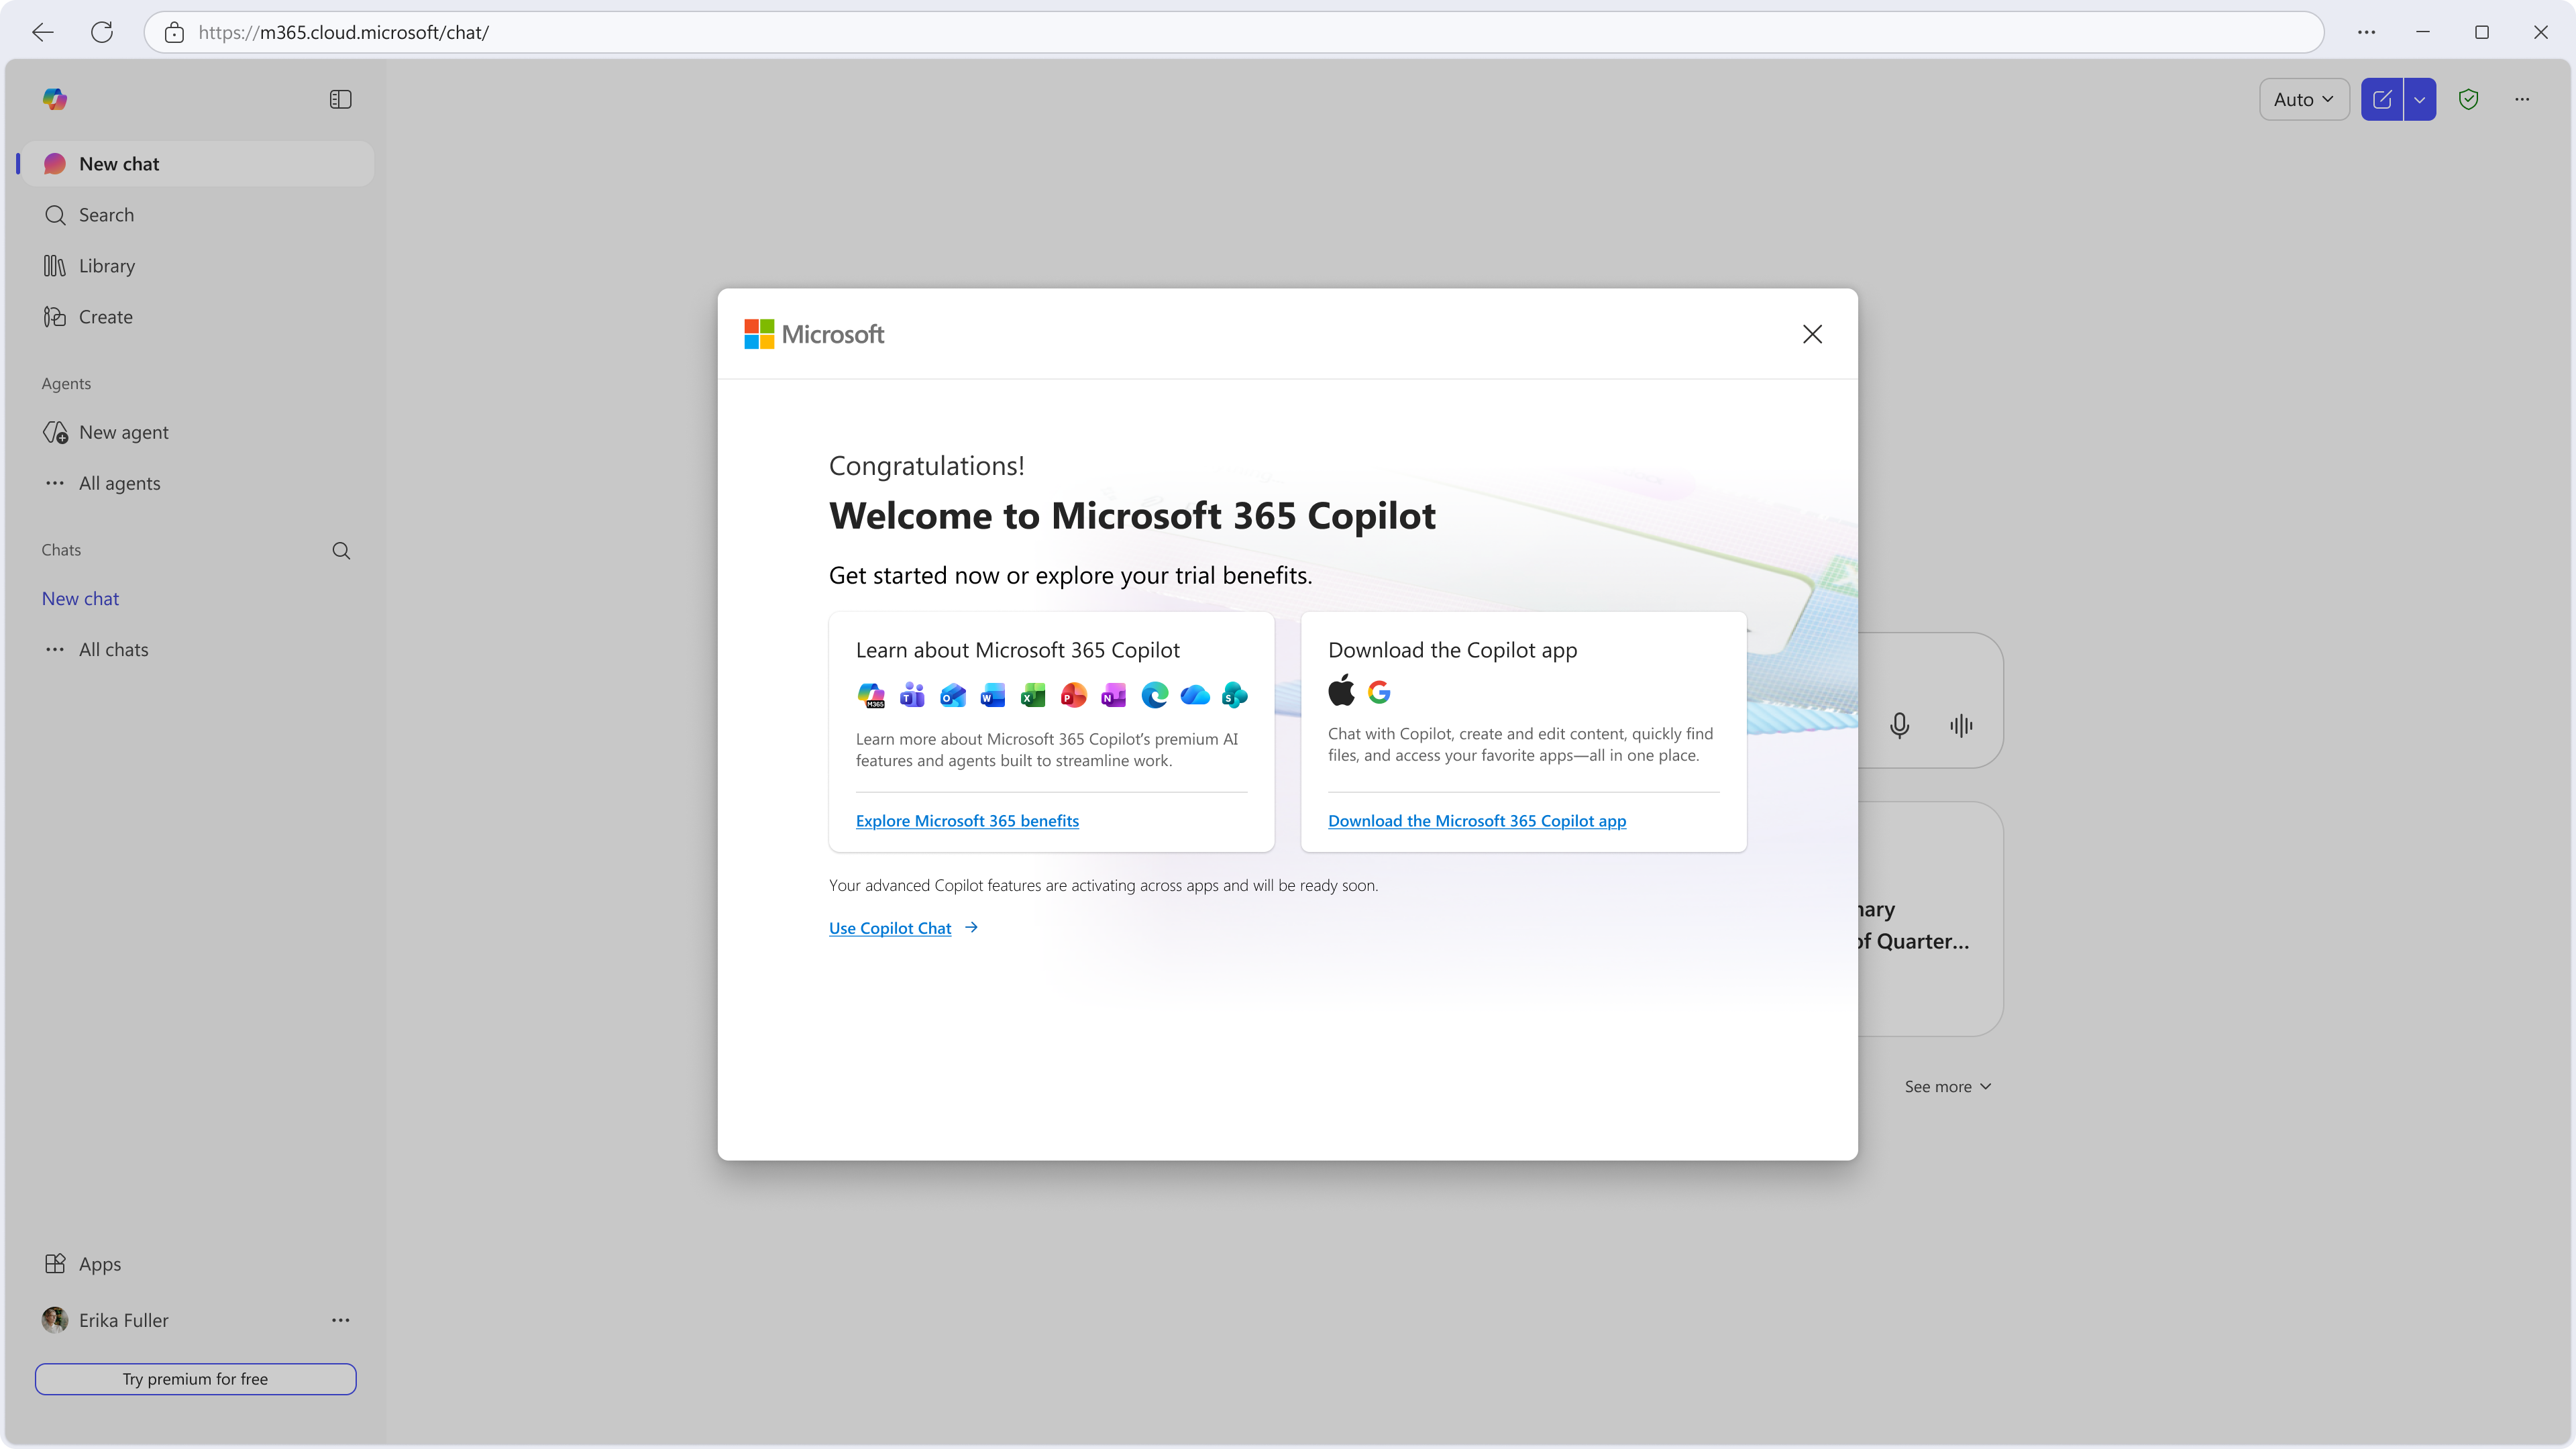Open the Apps section
This screenshot has height=1449, width=2576.
(x=197, y=1264)
